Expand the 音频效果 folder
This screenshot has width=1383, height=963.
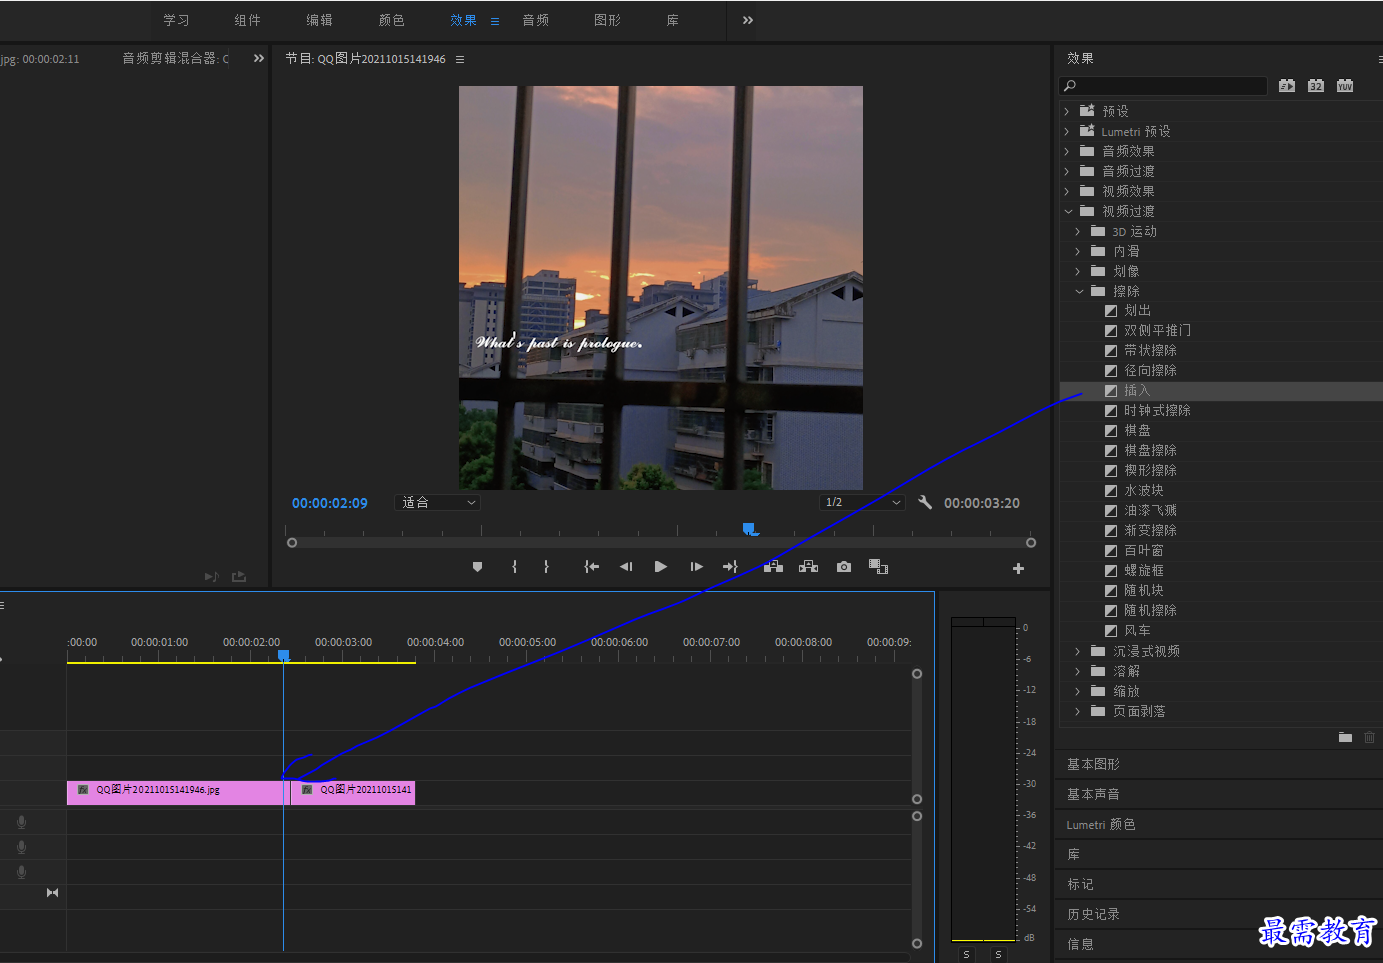coord(1066,151)
